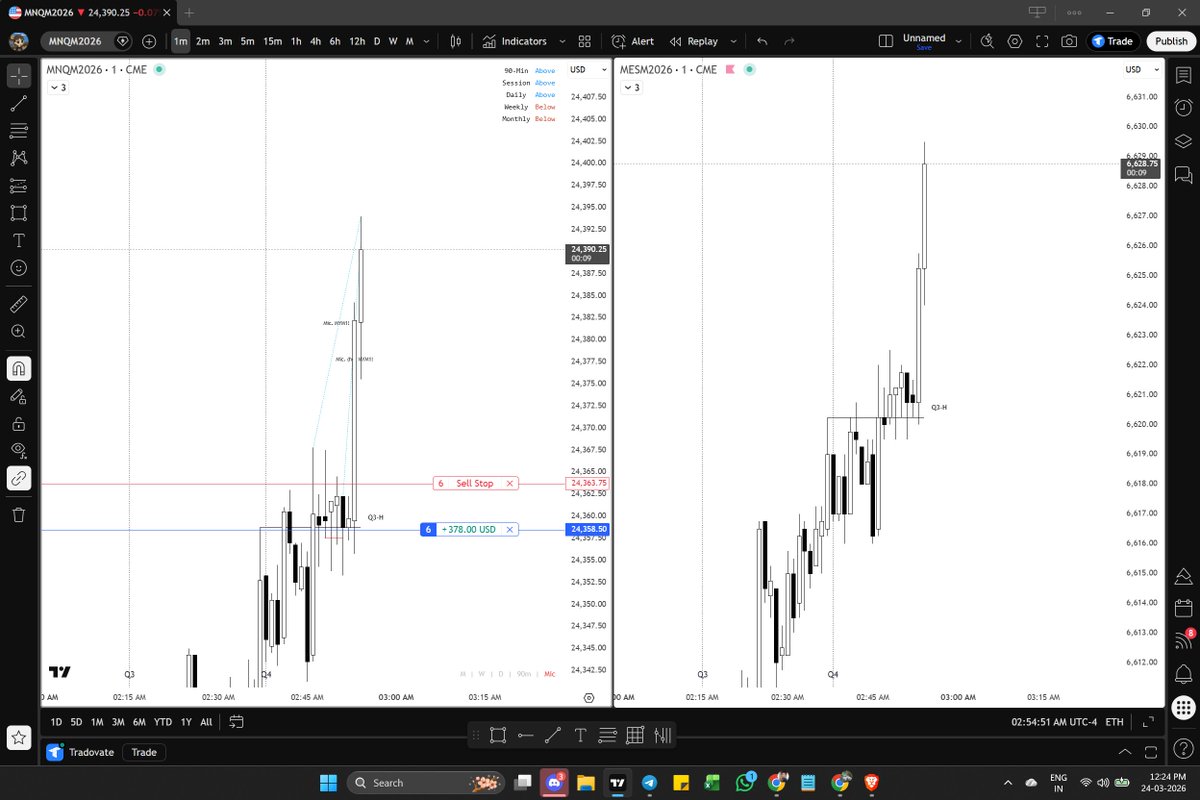
Task: Expand the timeframe interval dropdown
Action: point(428,41)
